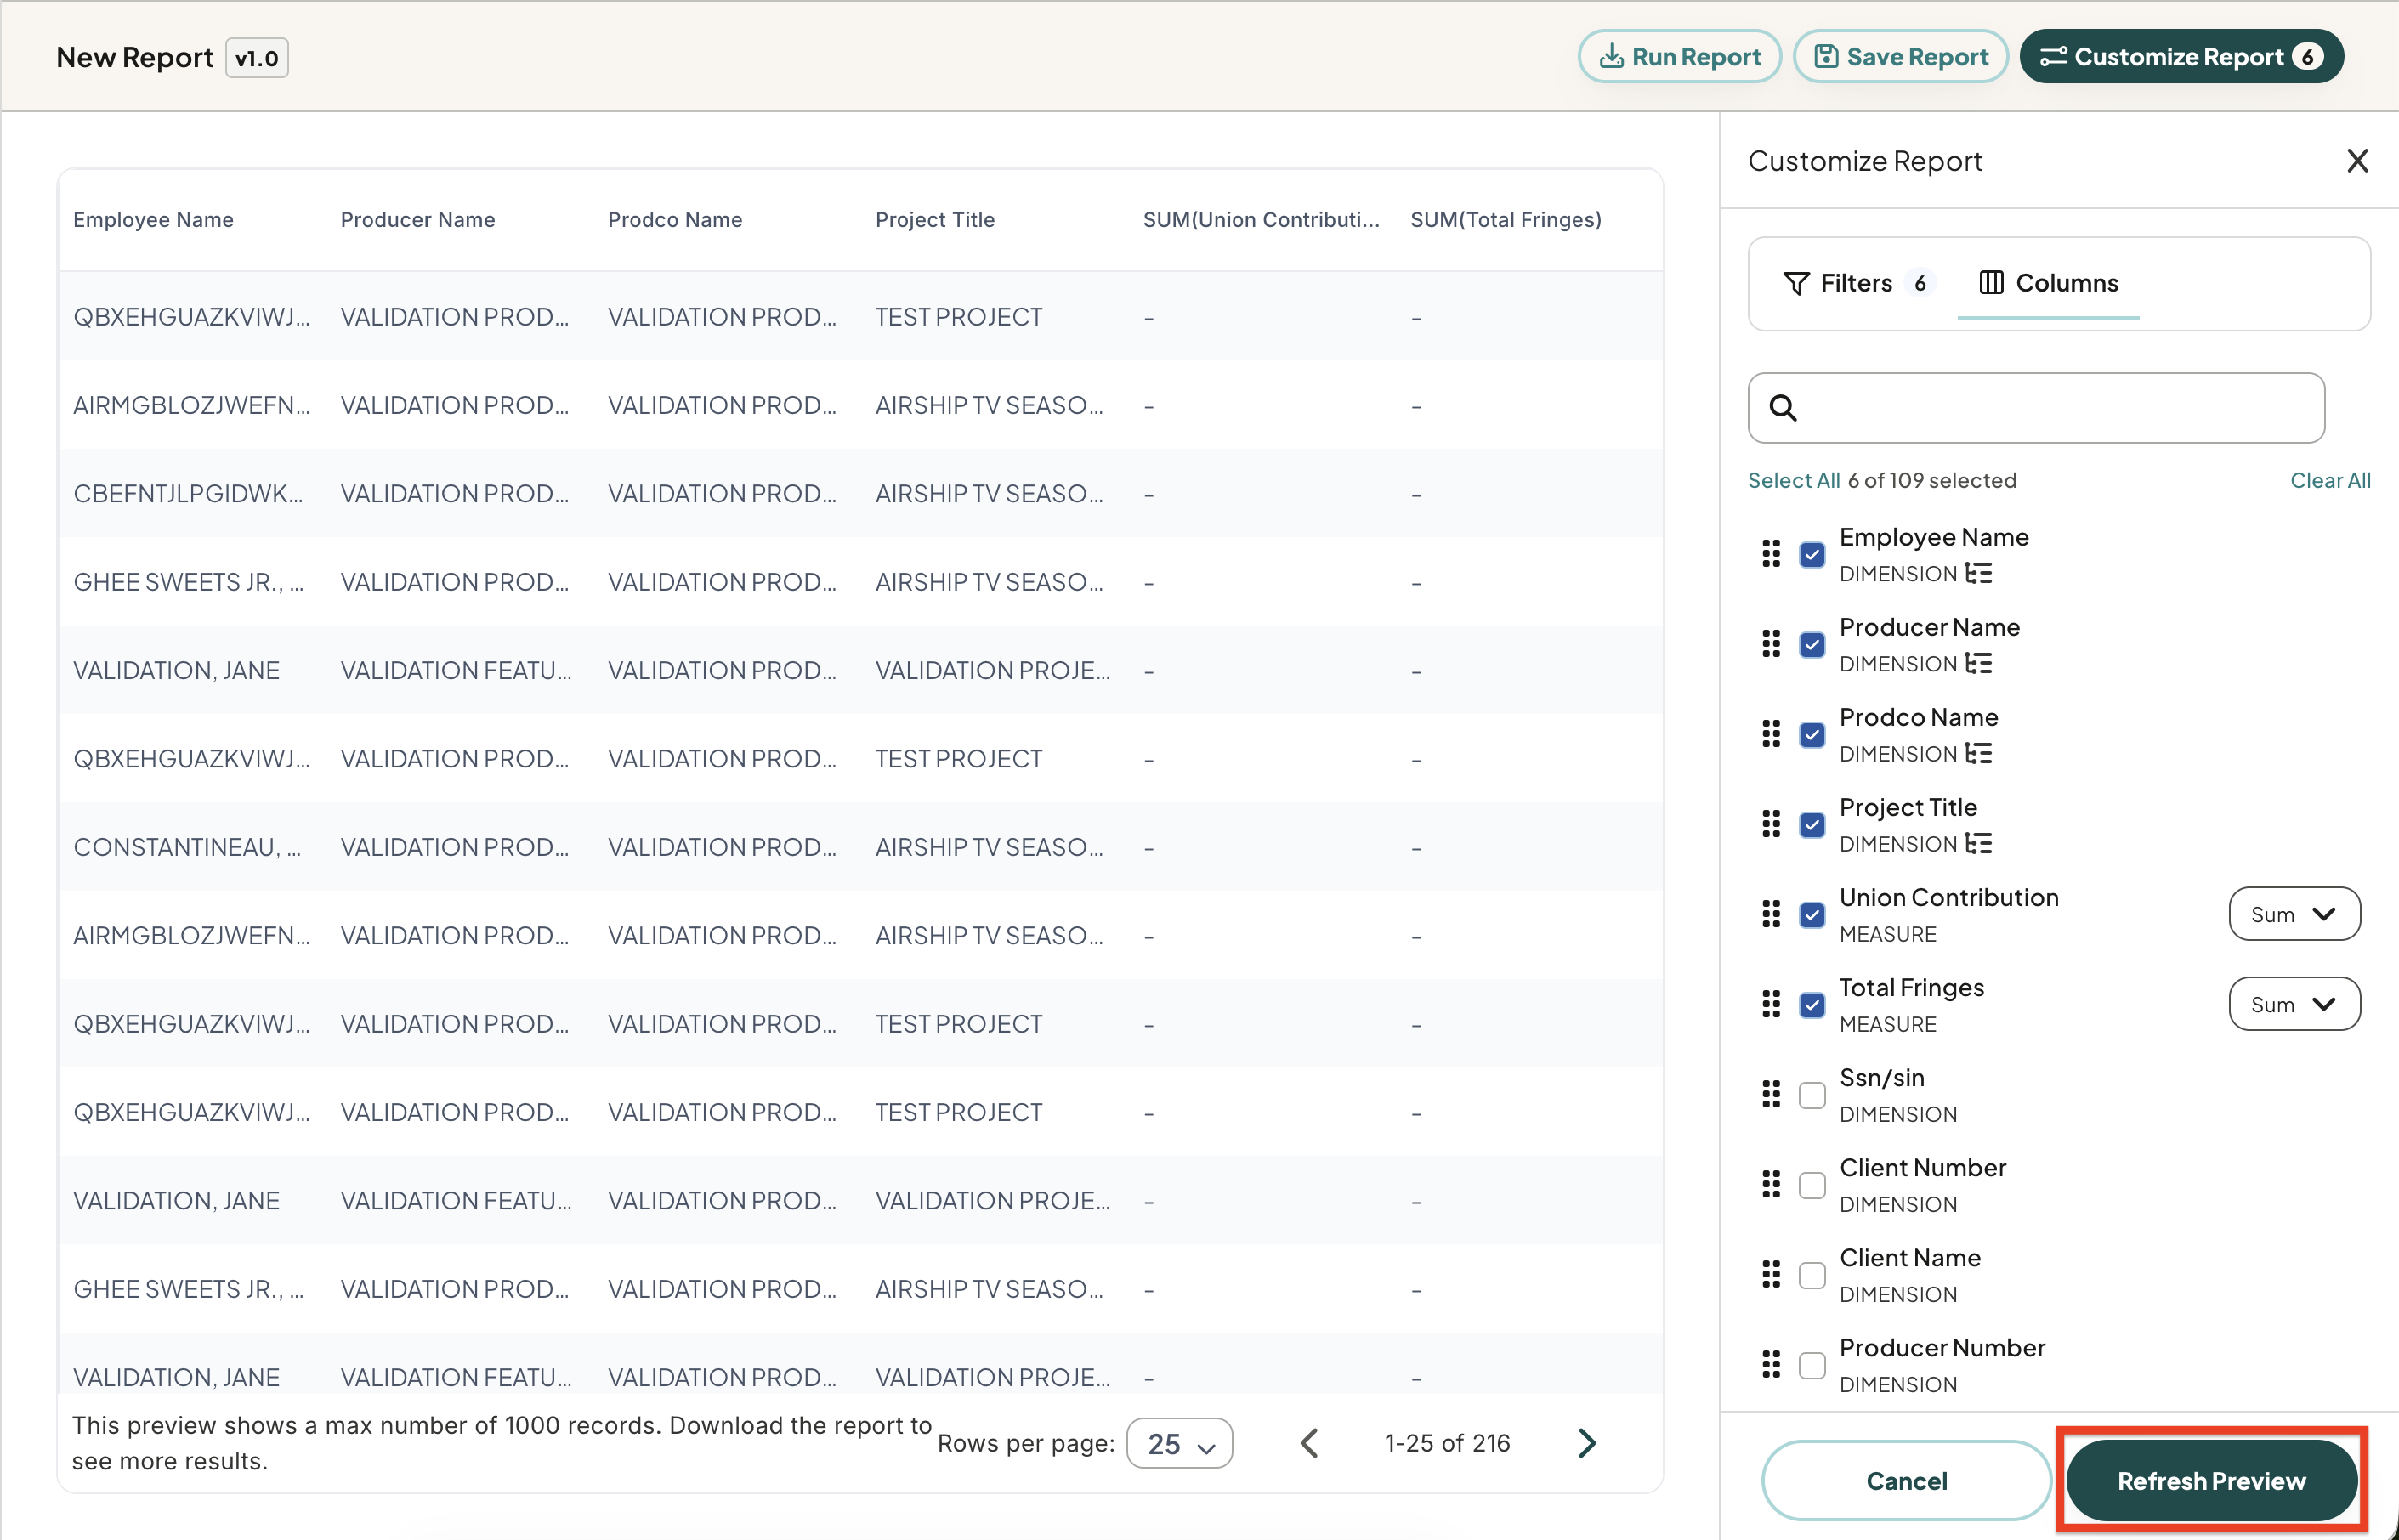Image resolution: width=2399 pixels, height=1540 pixels.
Task: Close the Customize Report panel
Action: 2357,161
